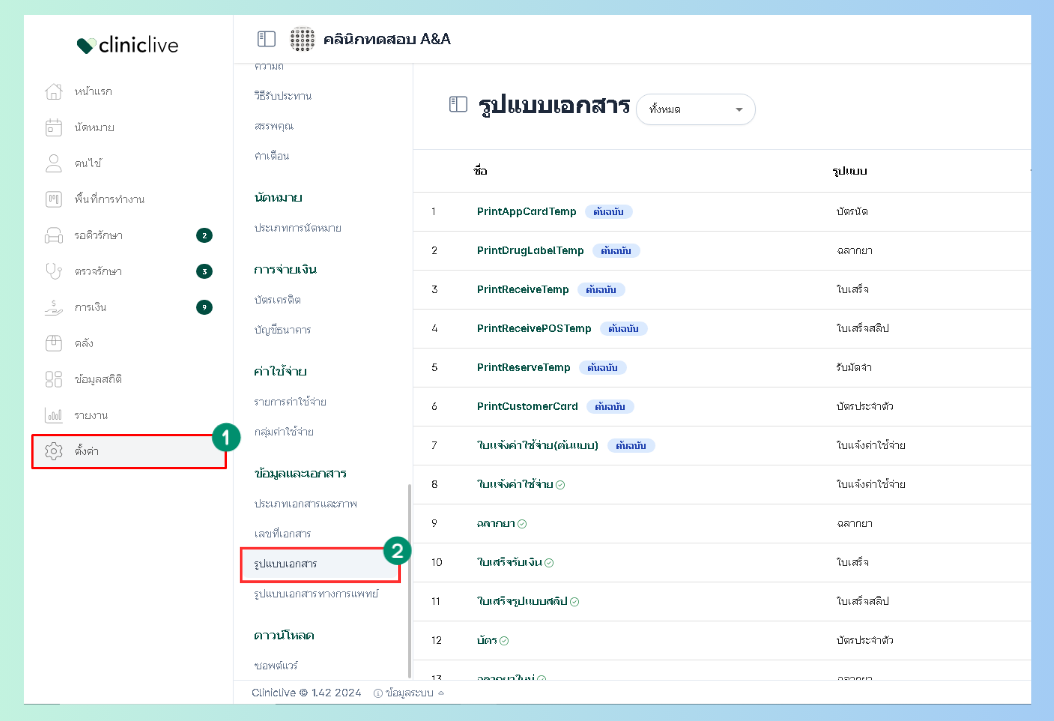Select the stethoscope icon for ตรวจรักษา

[54, 271]
